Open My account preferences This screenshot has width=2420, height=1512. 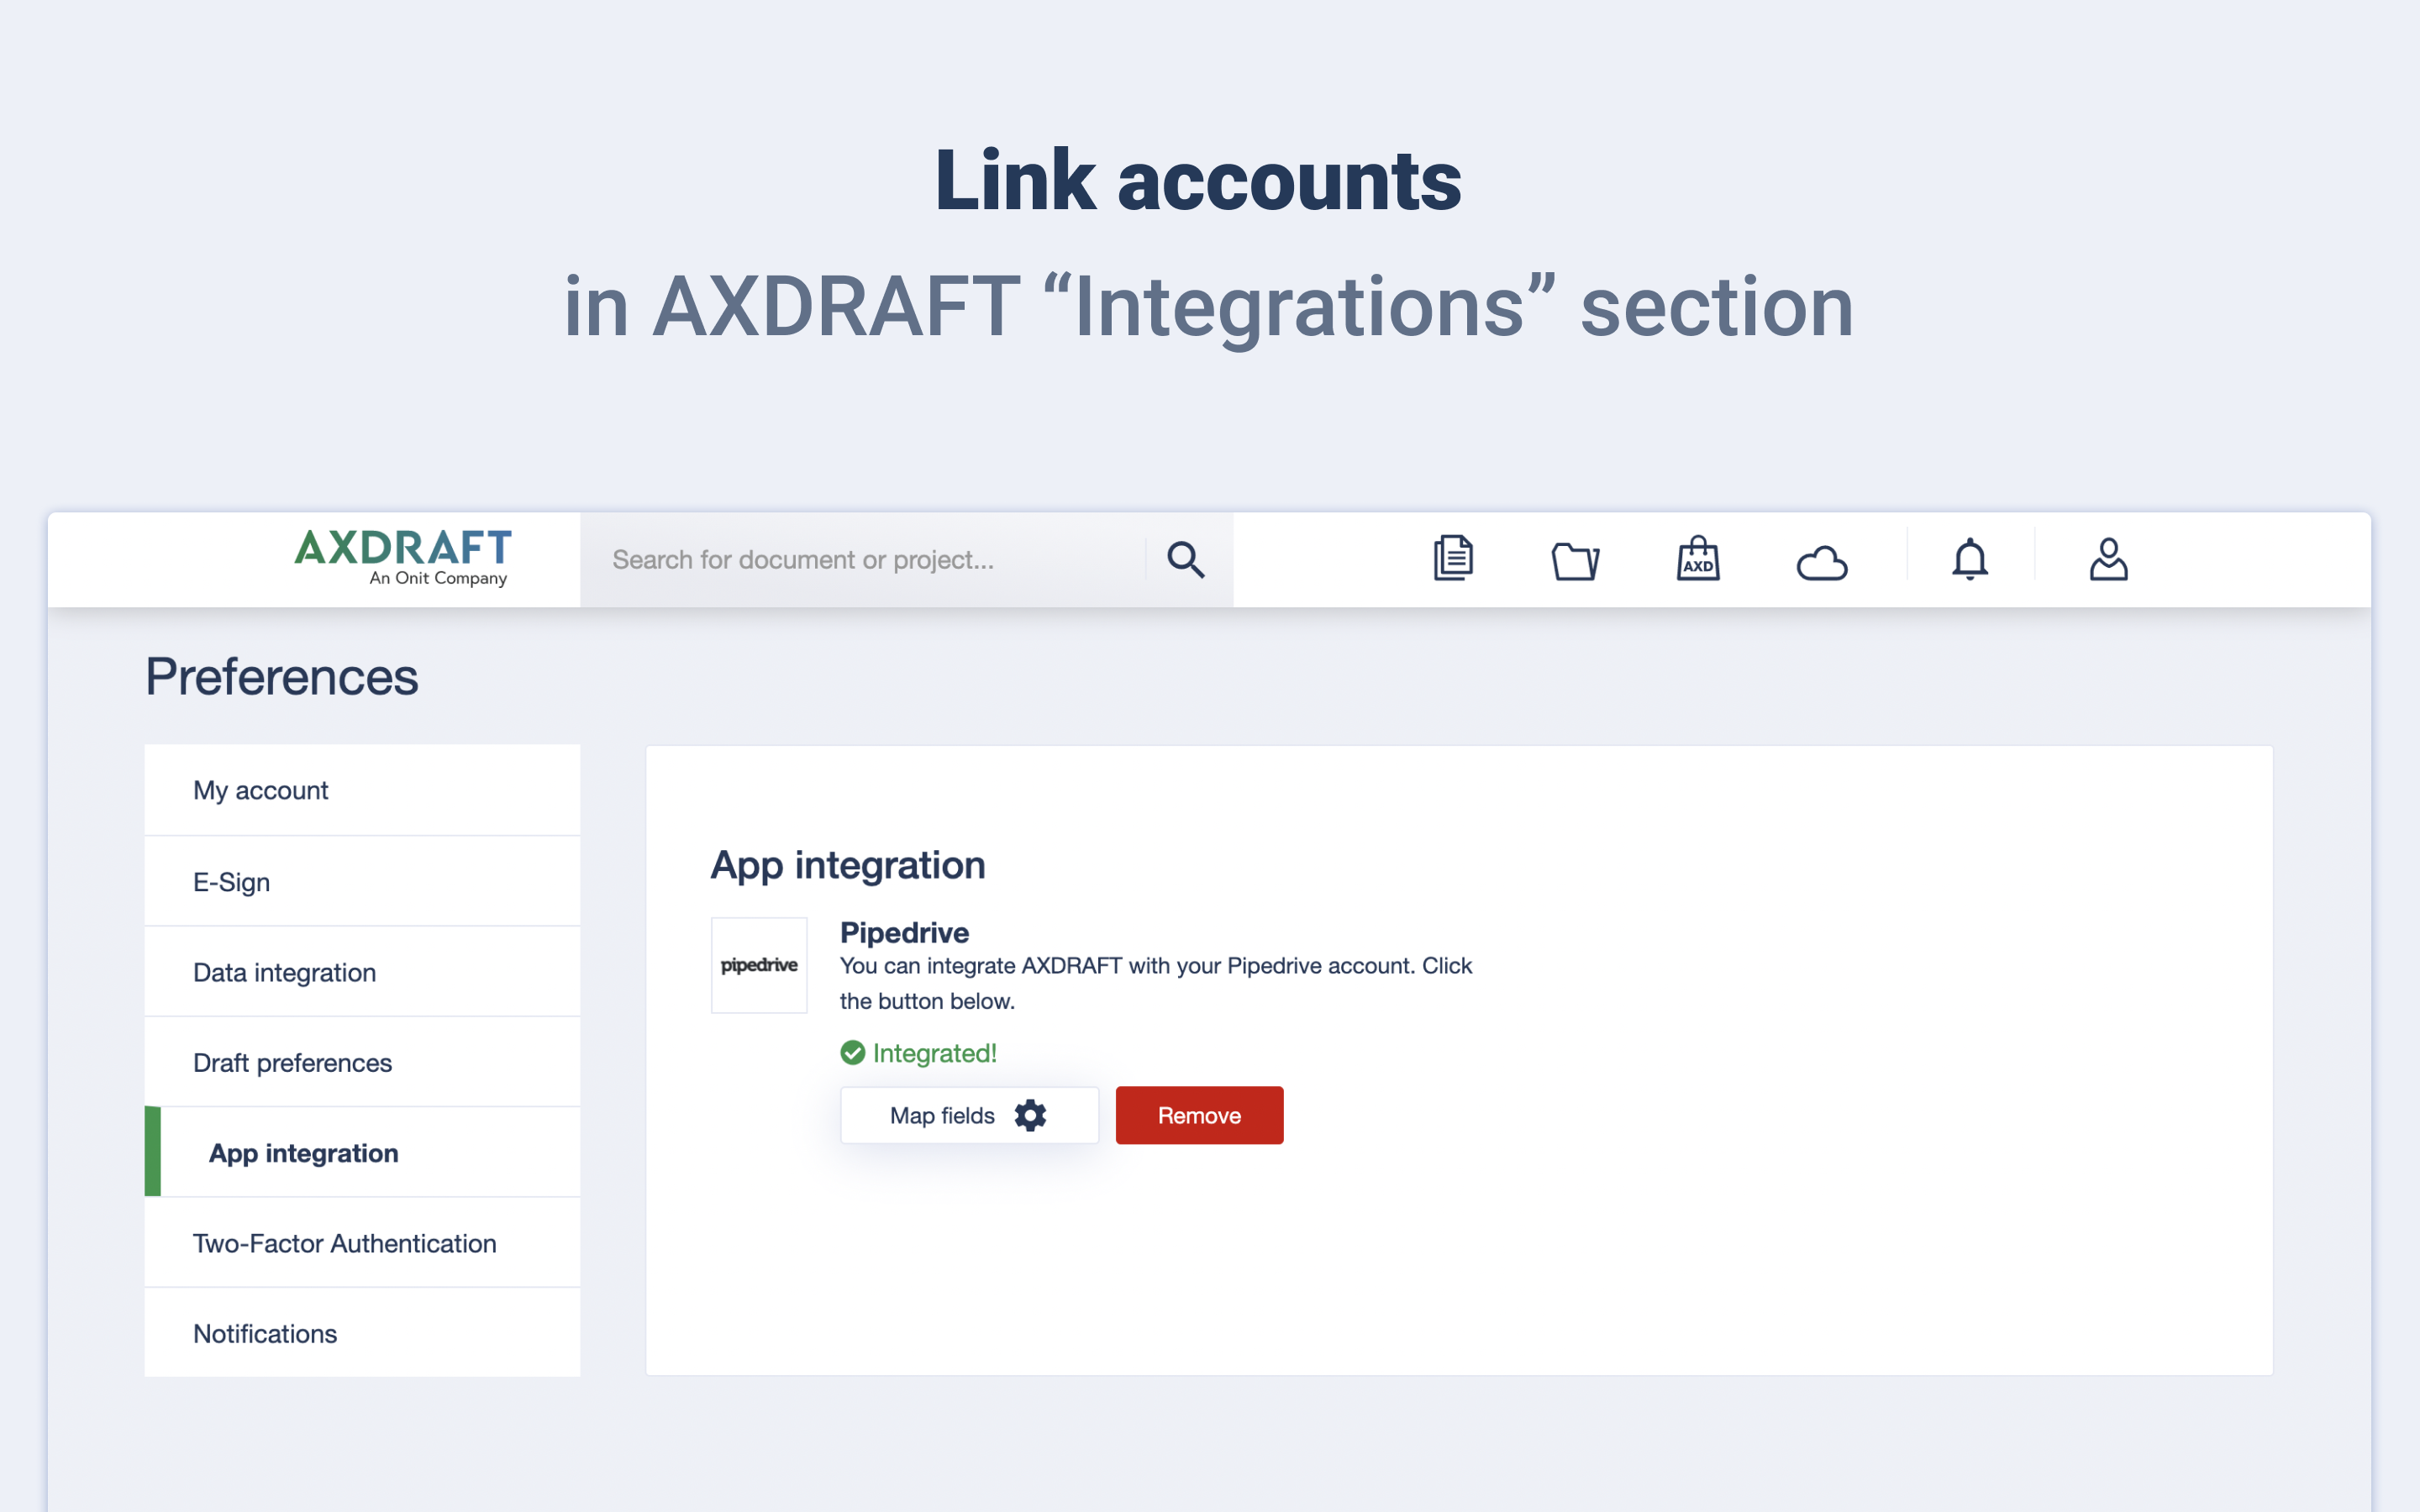(x=362, y=790)
